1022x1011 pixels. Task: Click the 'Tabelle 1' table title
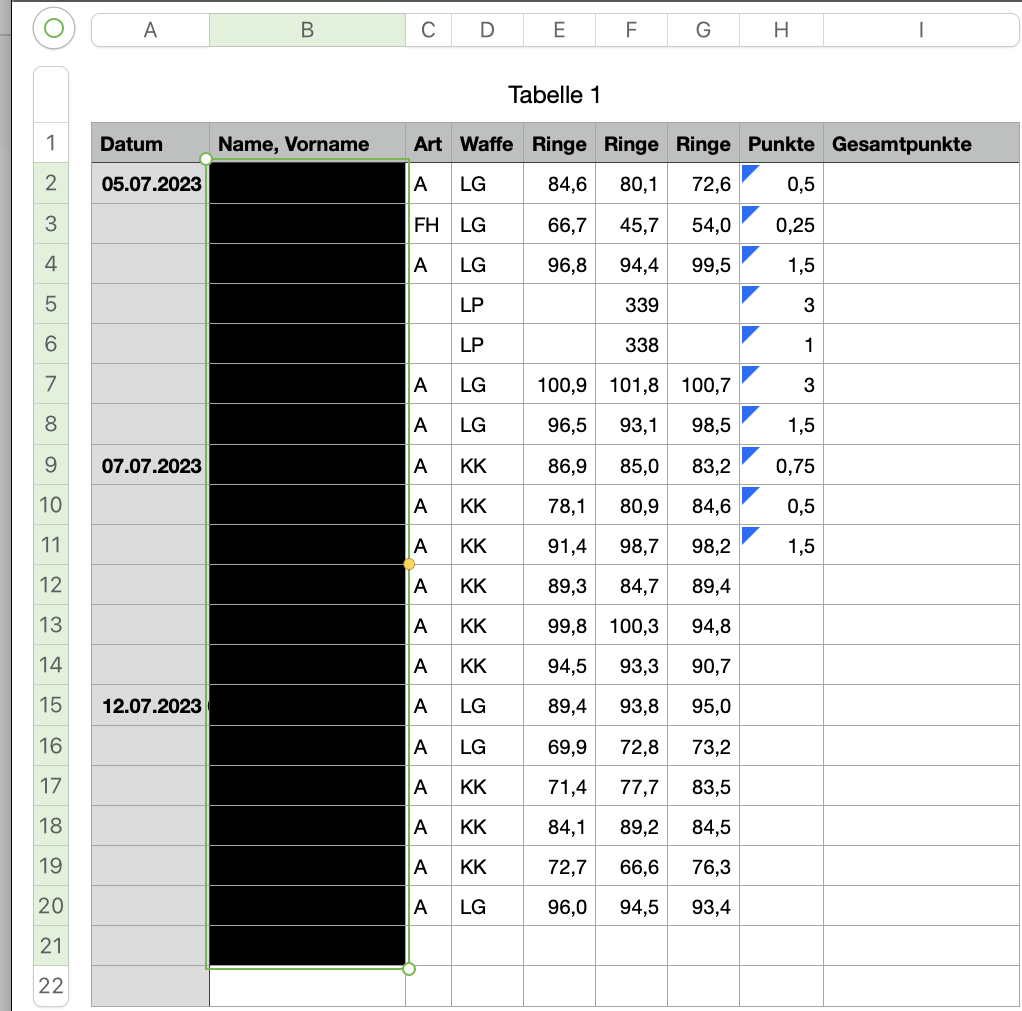pos(554,95)
